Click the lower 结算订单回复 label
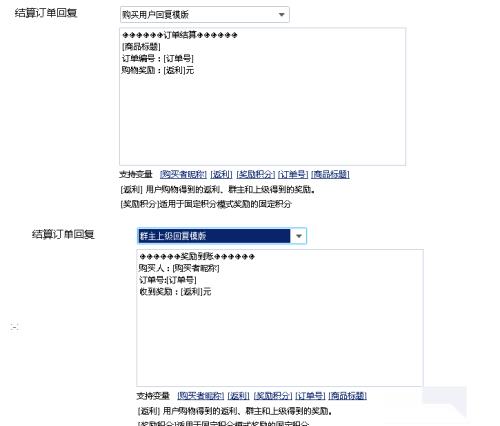 [x=63, y=234]
